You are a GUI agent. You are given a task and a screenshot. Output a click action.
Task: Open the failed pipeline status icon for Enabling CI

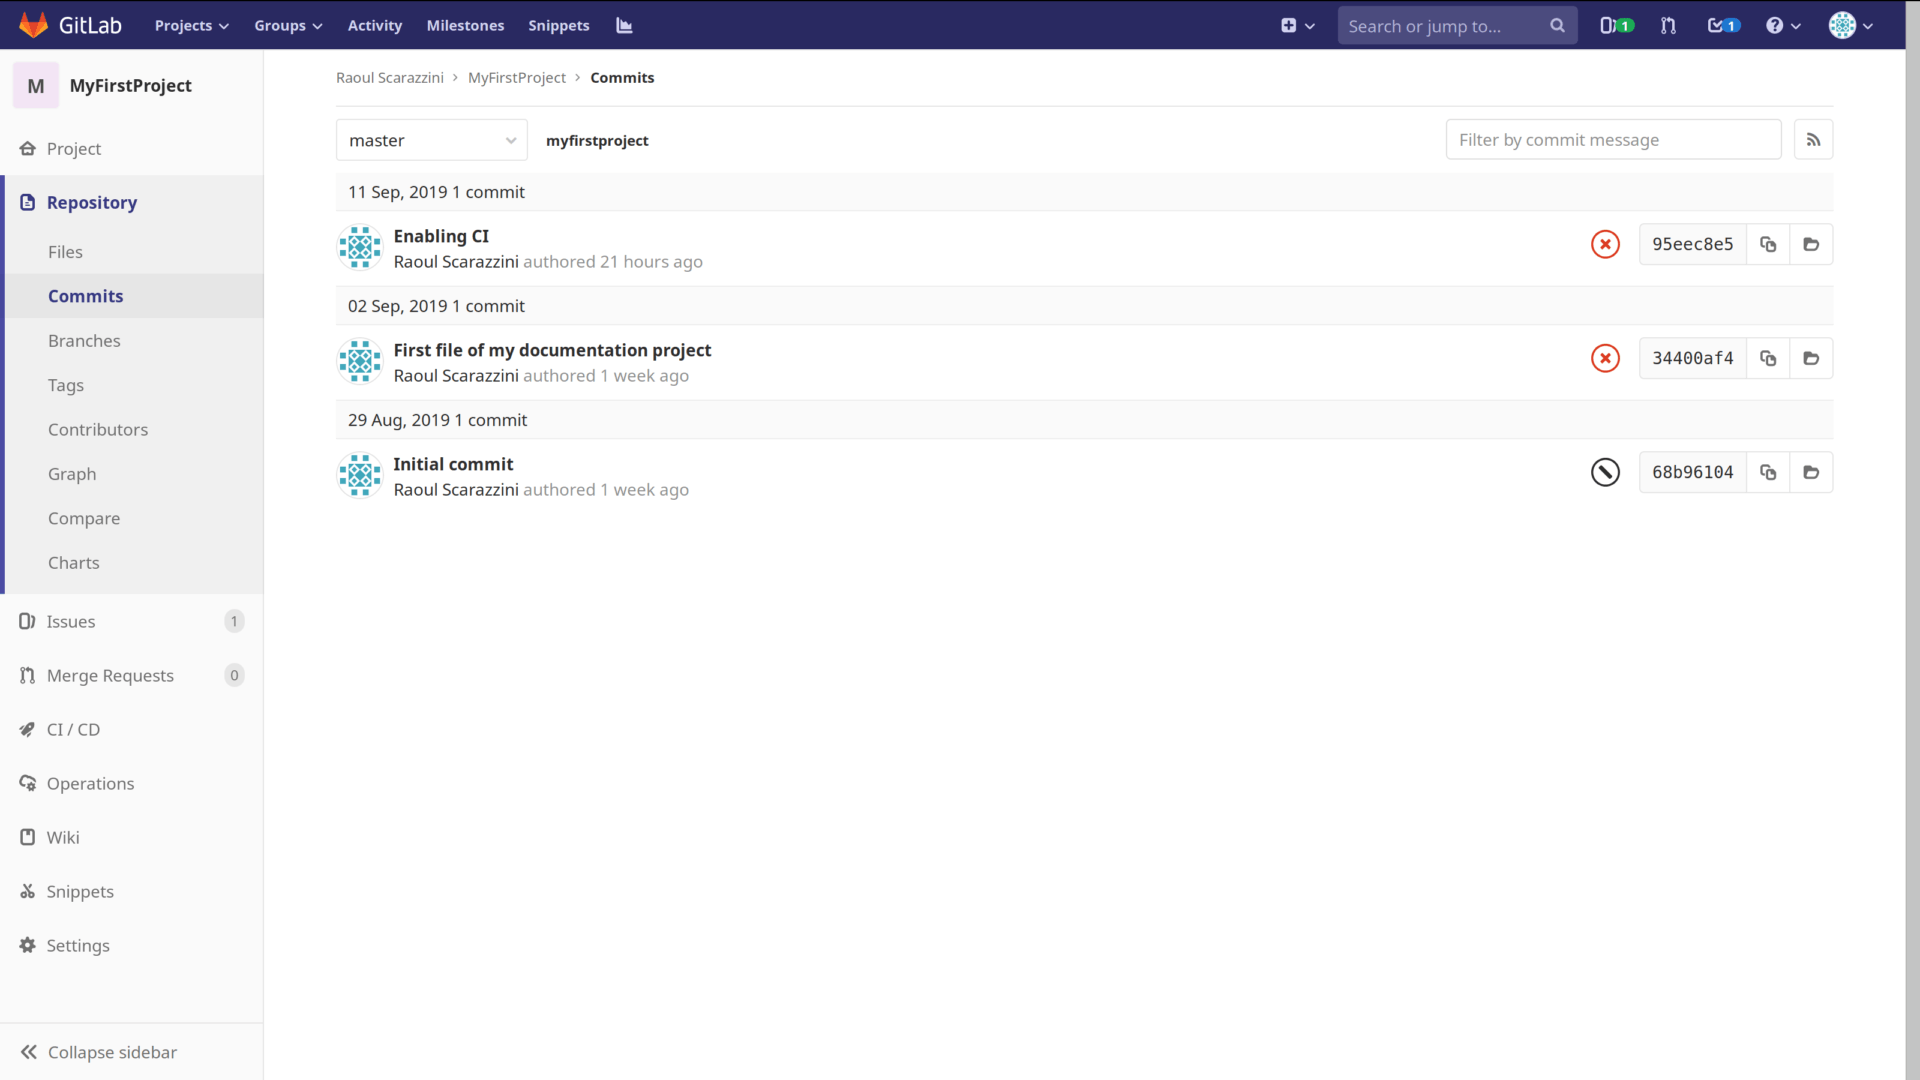(1605, 243)
